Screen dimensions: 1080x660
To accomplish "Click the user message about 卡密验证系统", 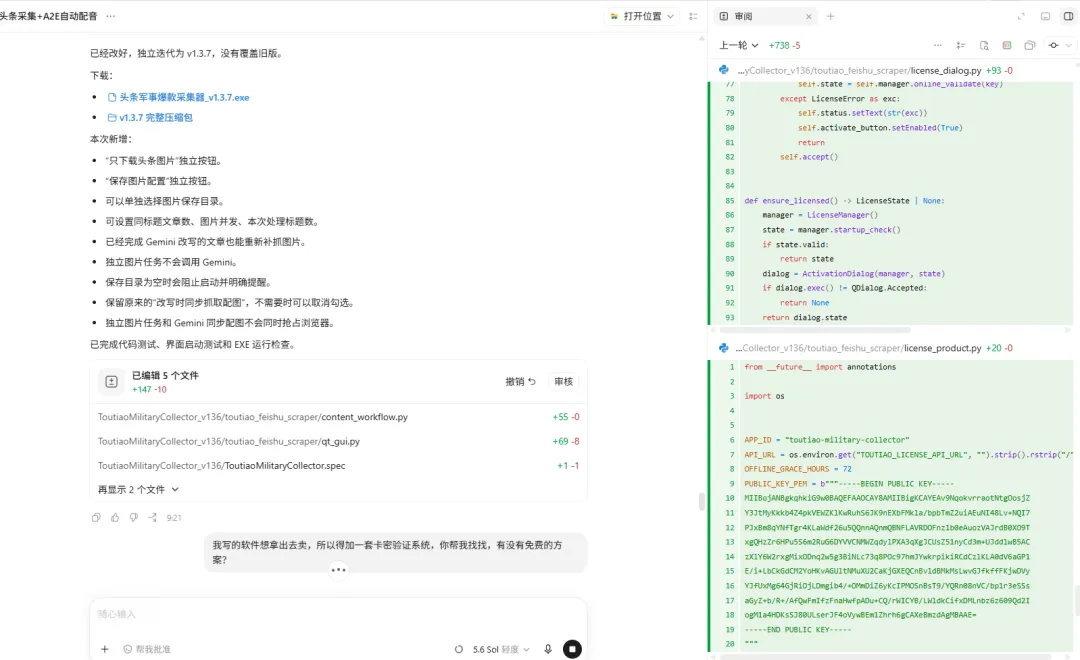I will [x=395, y=552].
